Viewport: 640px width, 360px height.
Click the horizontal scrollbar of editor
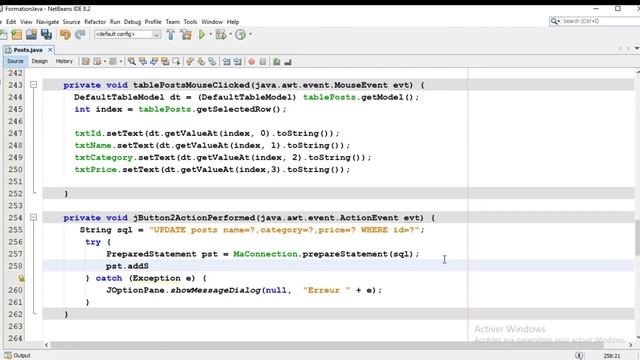[x=327, y=345]
